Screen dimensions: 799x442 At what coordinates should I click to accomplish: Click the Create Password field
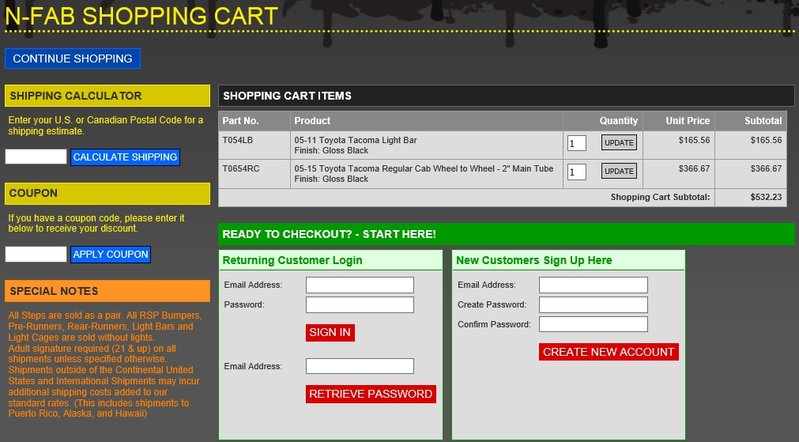593,305
